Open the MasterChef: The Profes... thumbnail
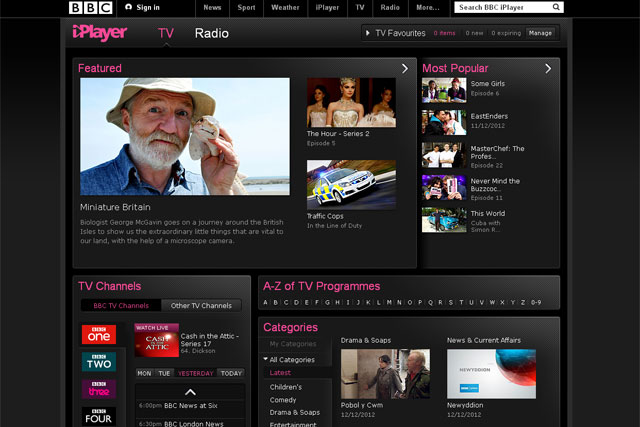 (444, 155)
